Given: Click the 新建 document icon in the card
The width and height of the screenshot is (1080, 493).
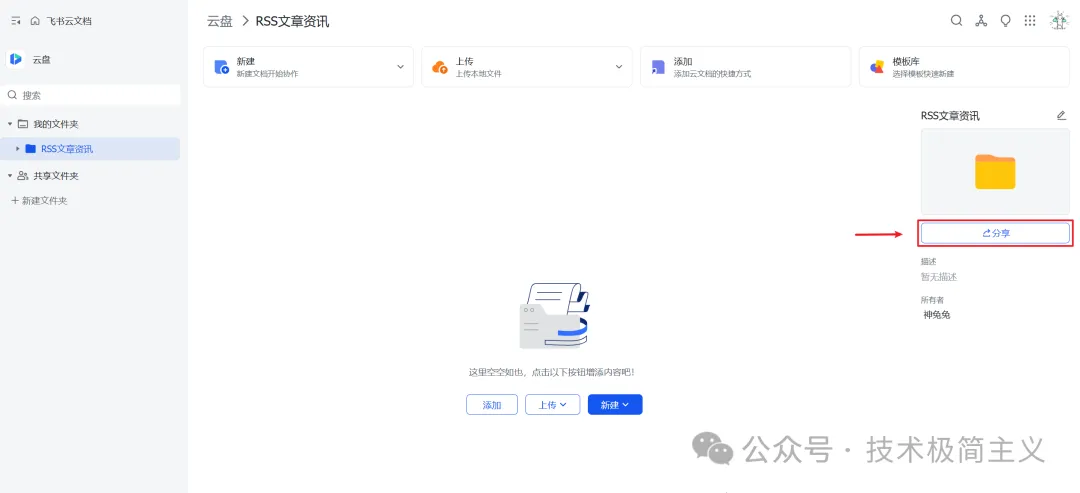Looking at the screenshot, I should tap(221, 67).
